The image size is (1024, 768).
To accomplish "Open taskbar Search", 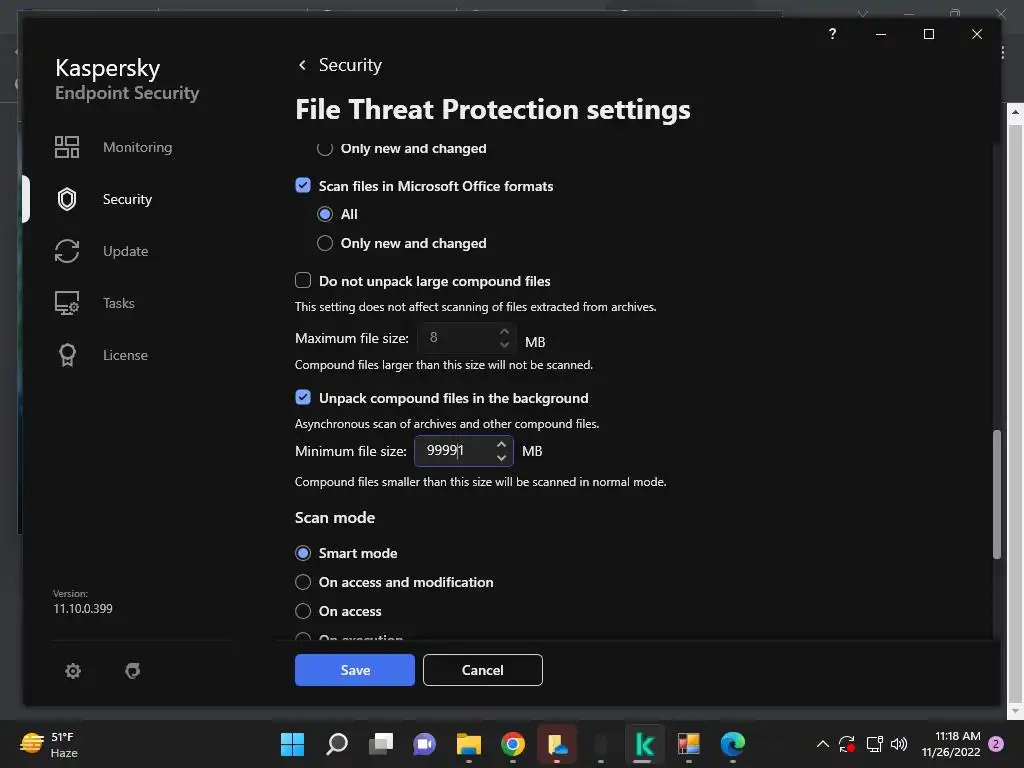I will point(336,744).
